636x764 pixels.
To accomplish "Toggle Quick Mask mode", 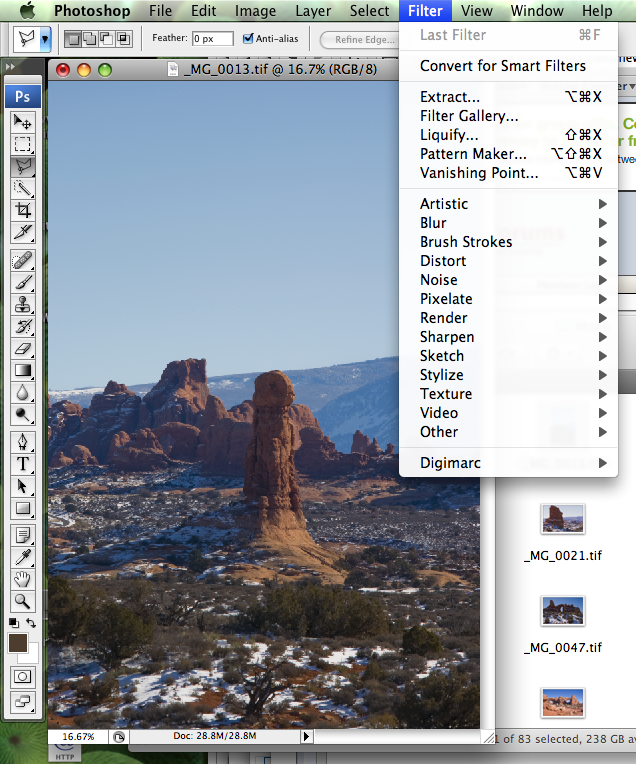I will [x=22, y=676].
